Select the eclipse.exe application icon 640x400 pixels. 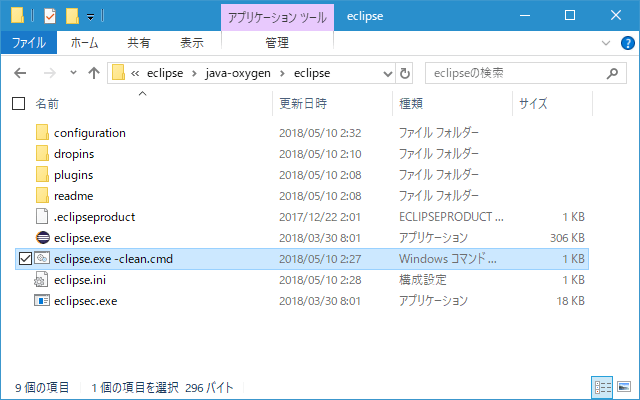(x=42, y=238)
